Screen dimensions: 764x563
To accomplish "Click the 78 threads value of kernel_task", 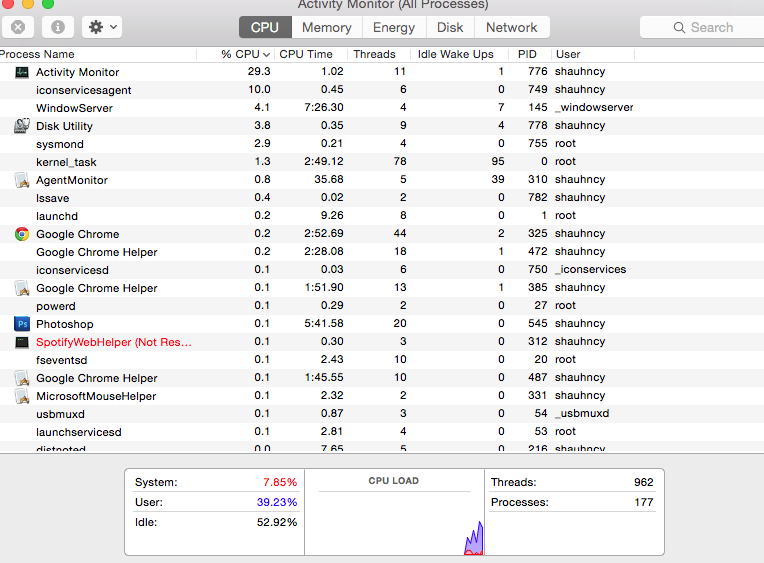I will 400,161.
